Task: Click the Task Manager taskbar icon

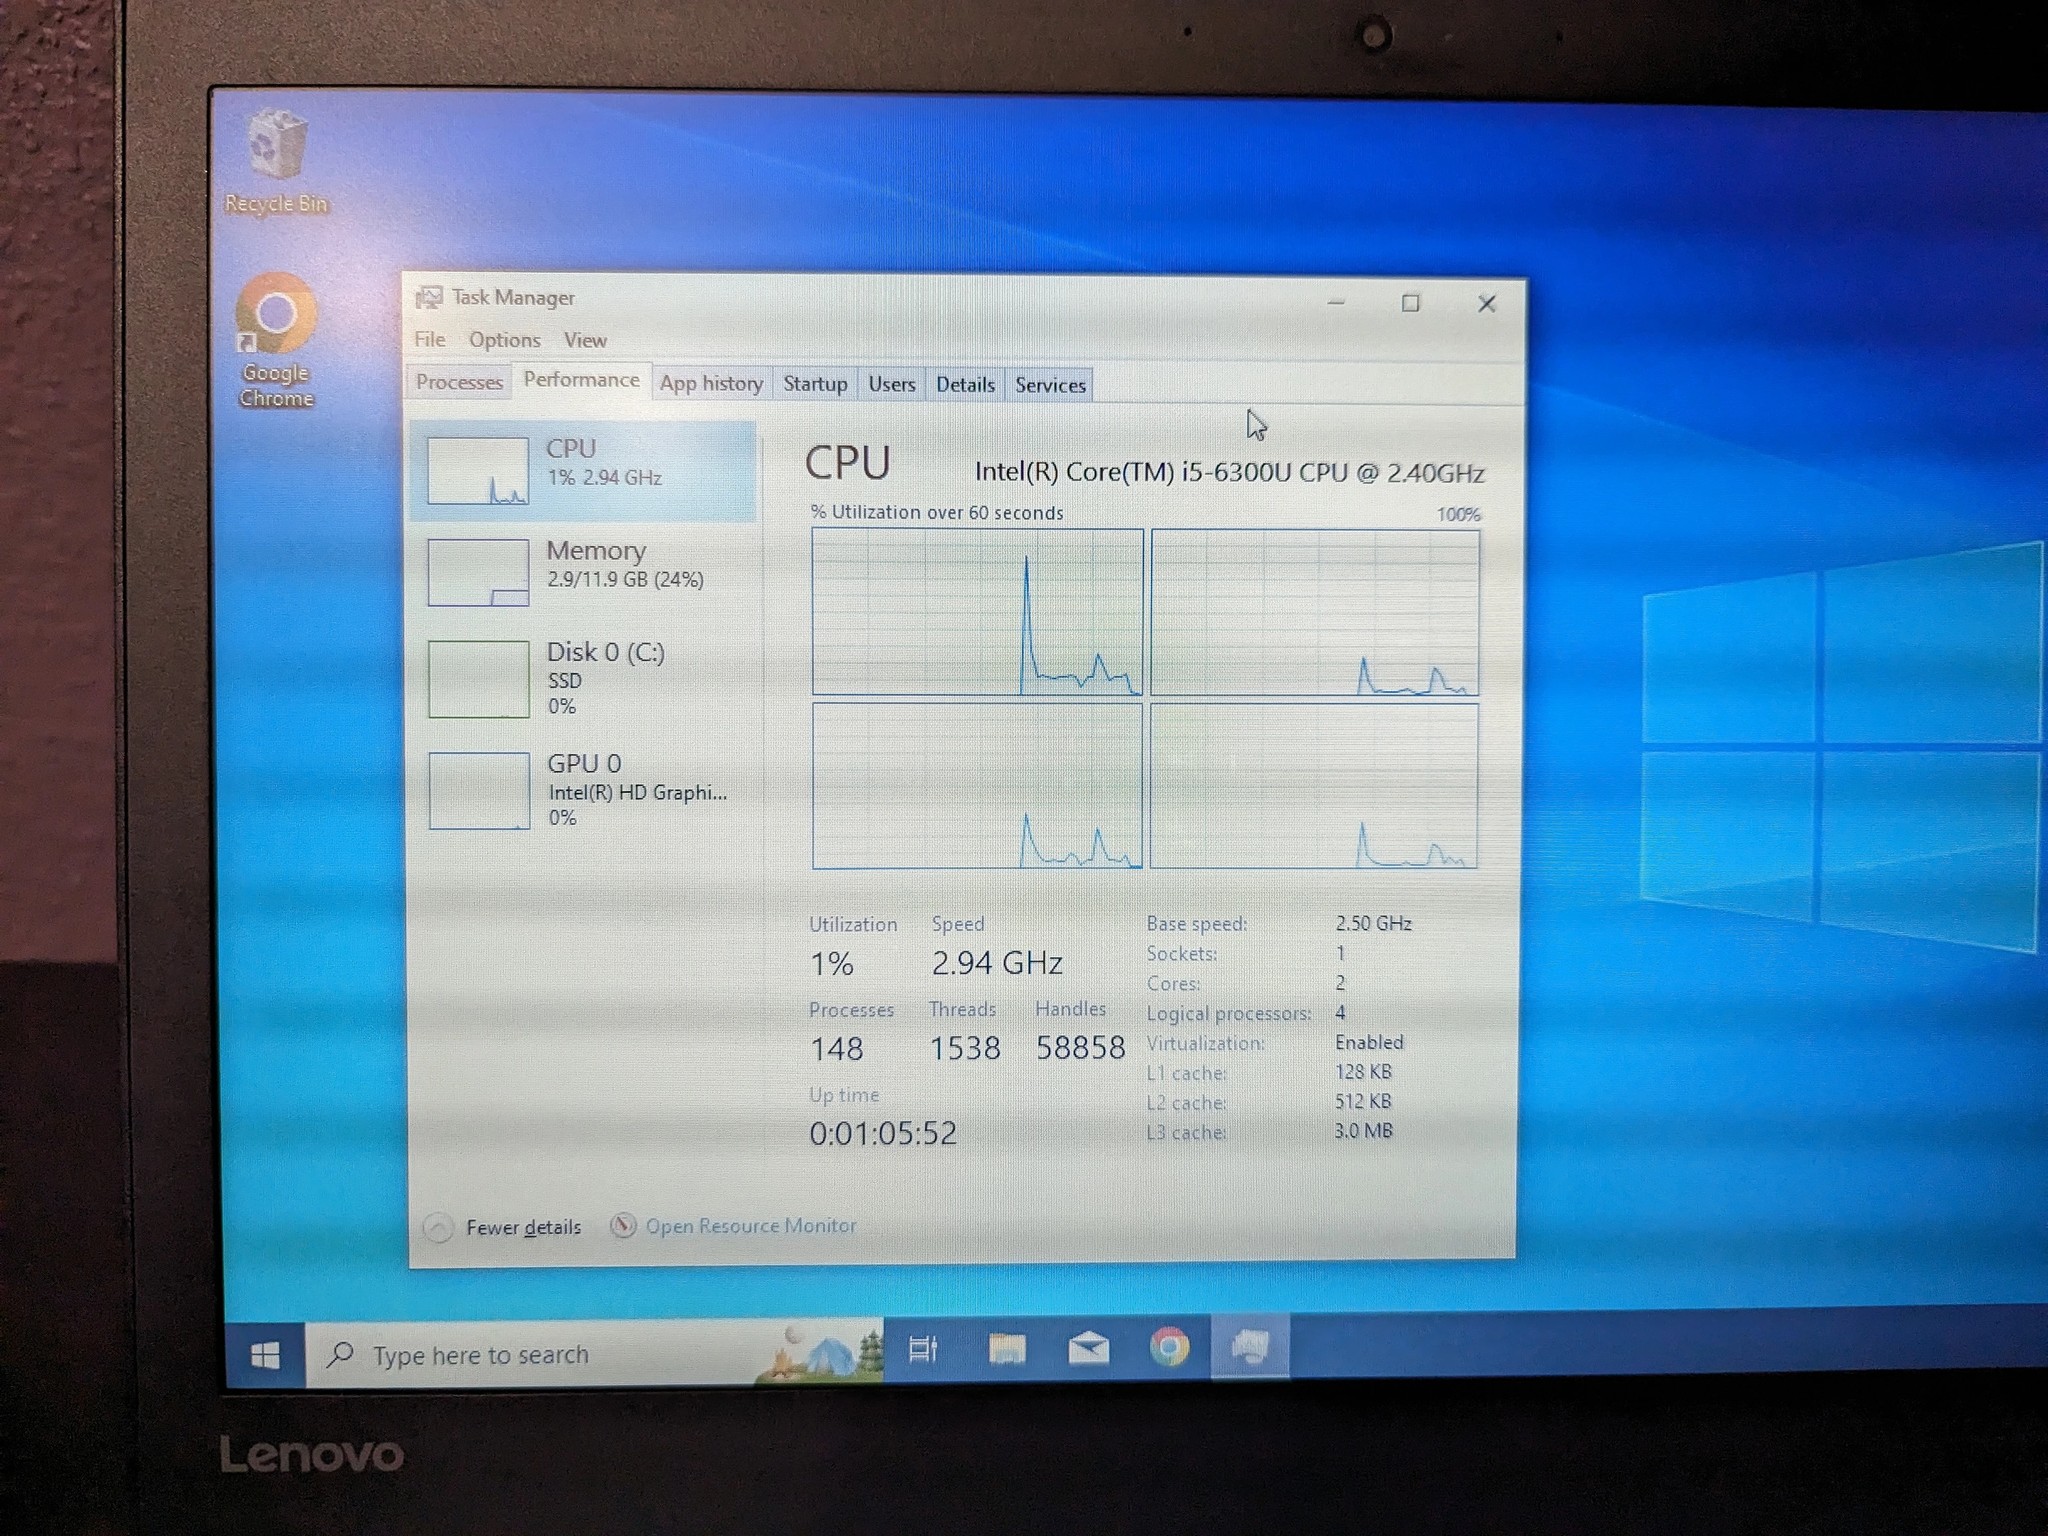Action: 1250,1347
